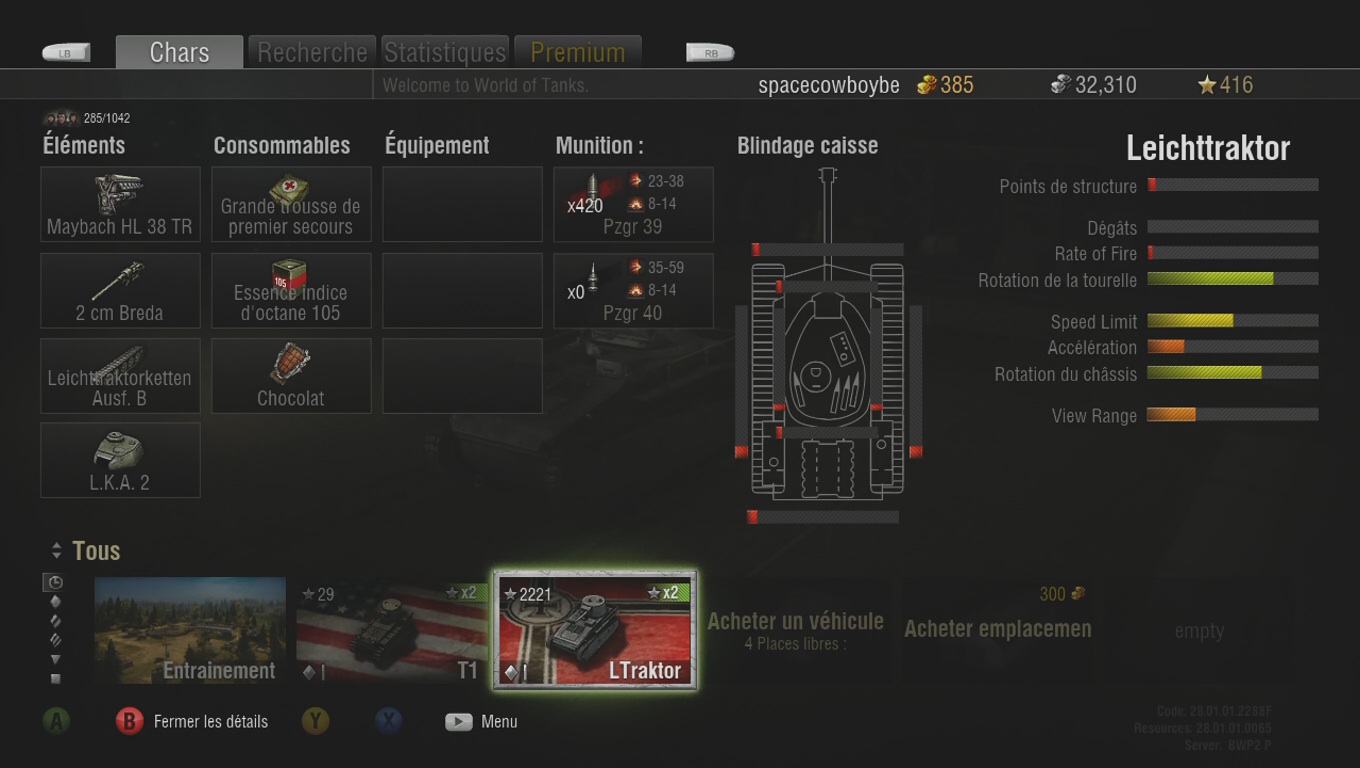This screenshot has width=1360, height=768.
Task: Open the Entrainement training thumbnail
Action: (190, 630)
